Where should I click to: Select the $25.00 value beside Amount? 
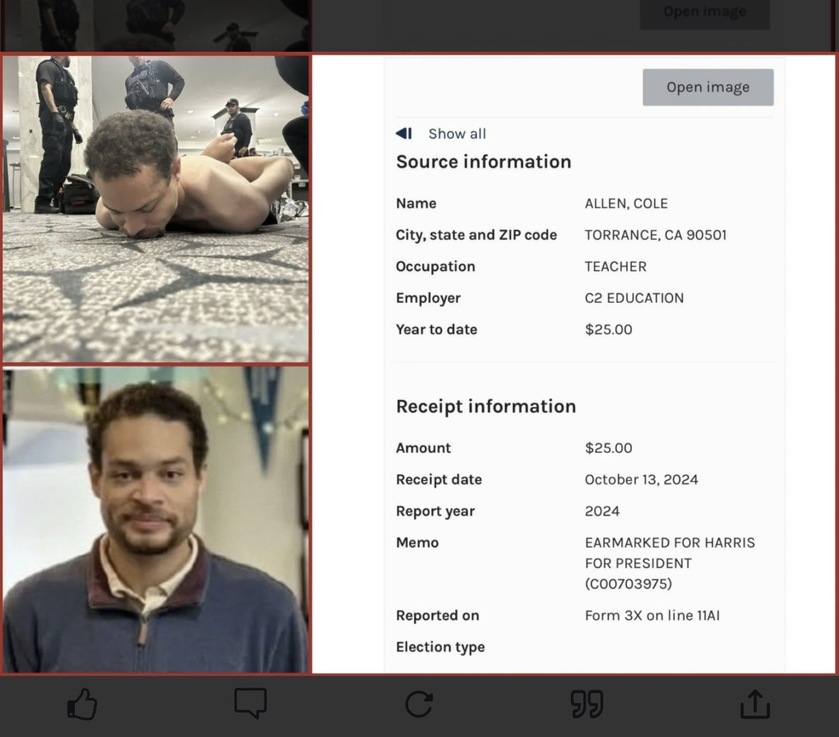(x=608, y=448)
